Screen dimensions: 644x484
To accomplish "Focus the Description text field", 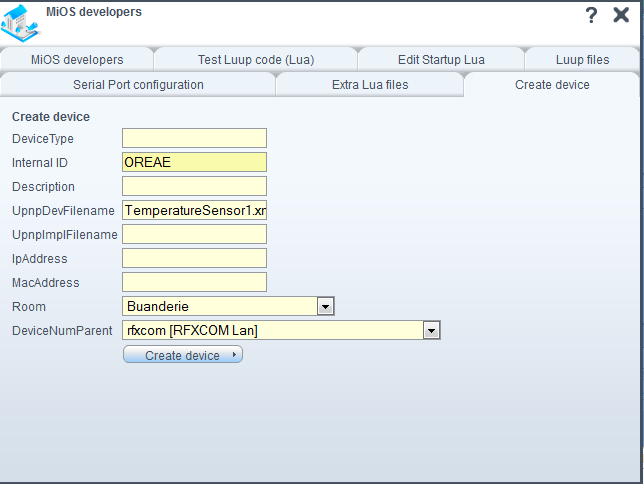I will (194, 186).
